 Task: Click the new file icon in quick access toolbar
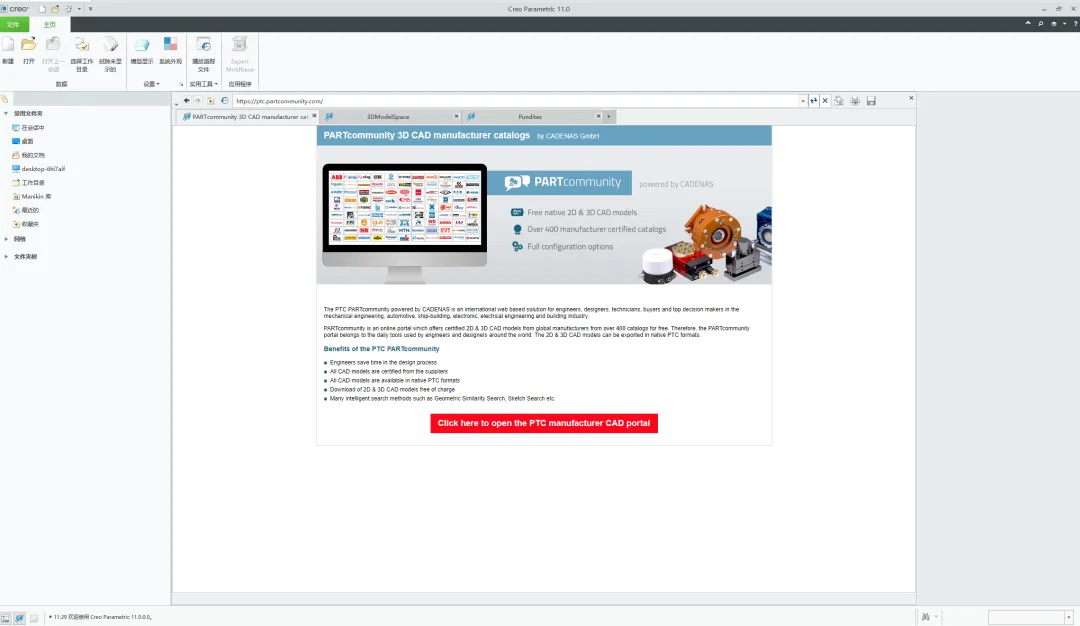click(x=43, y=9)
